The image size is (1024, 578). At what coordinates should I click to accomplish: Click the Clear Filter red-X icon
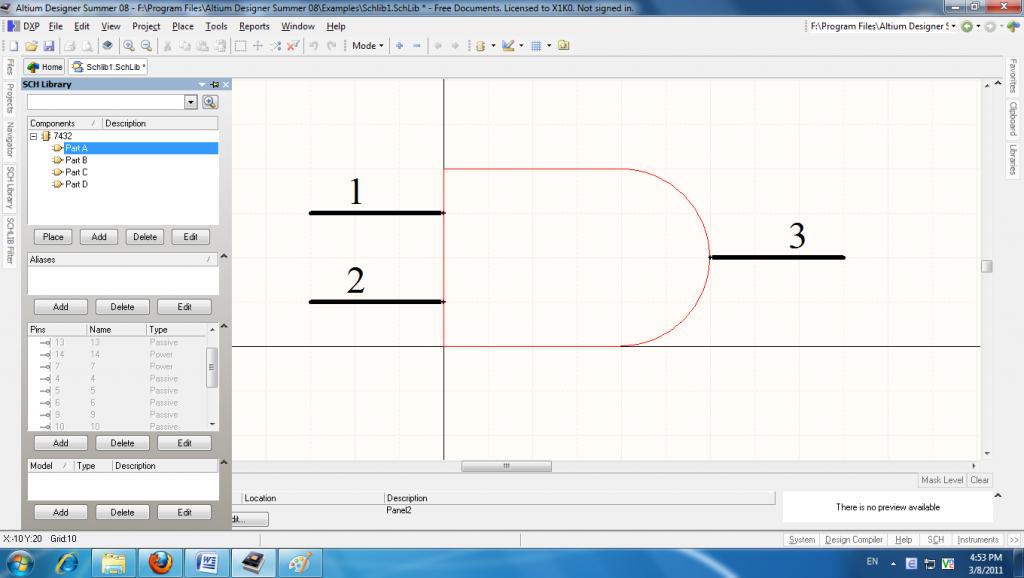click(293, 46)
